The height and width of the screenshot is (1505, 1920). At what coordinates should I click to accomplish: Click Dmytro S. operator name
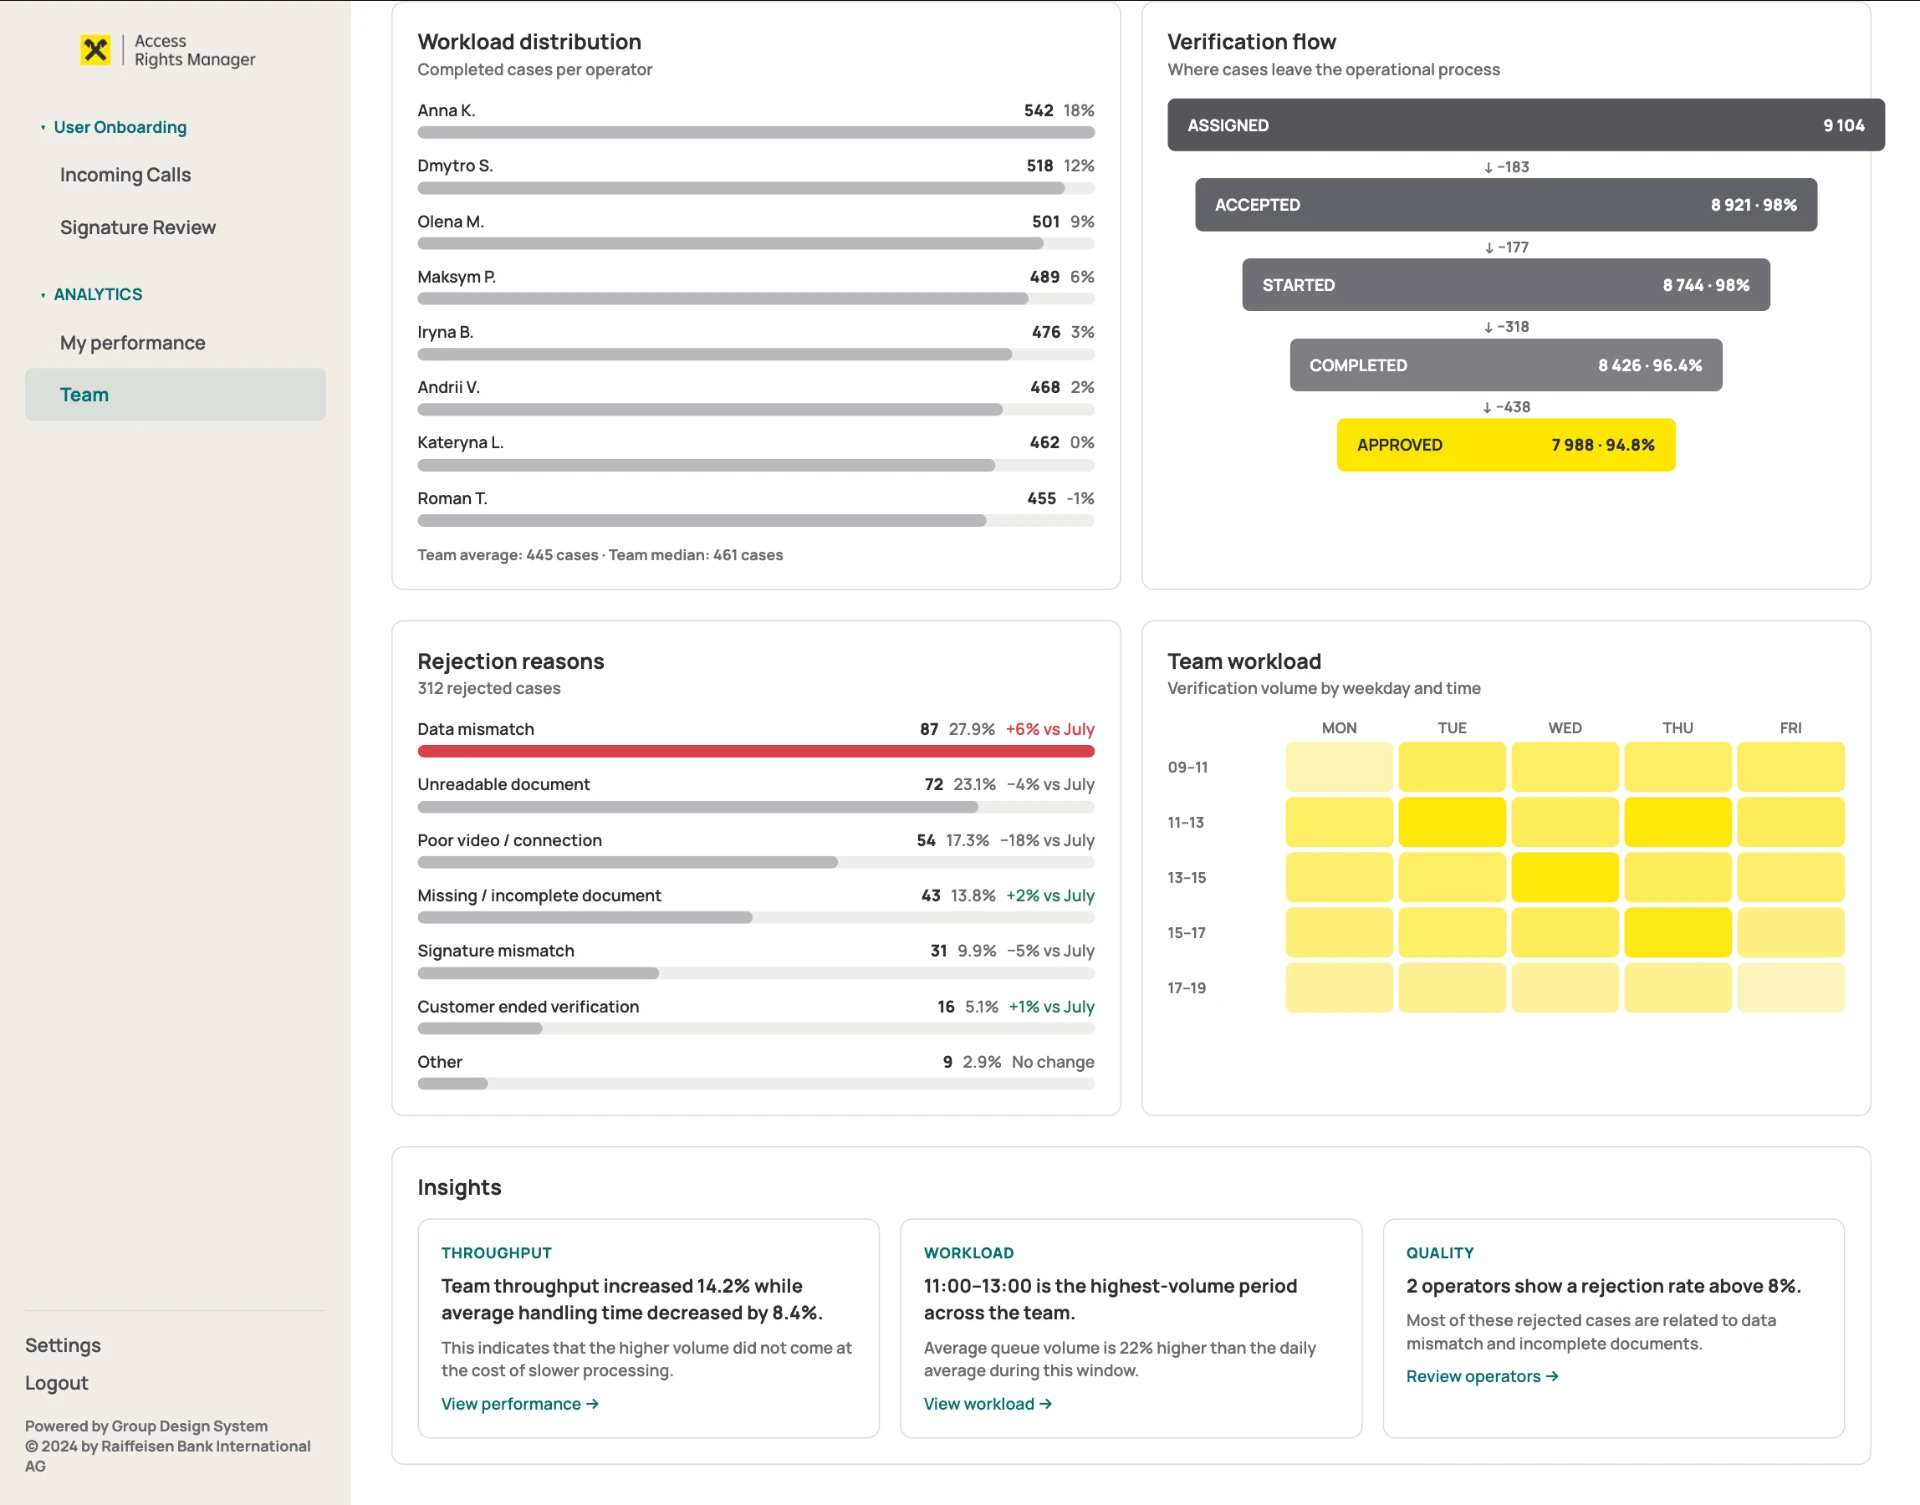(x=455, y=166)
